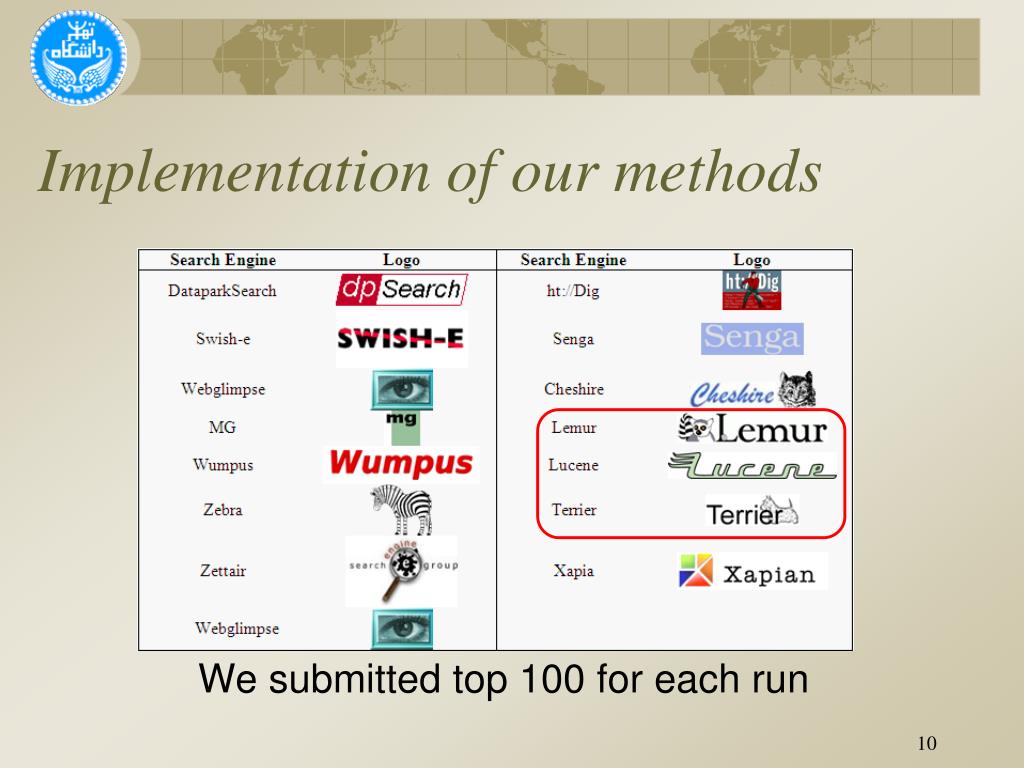Screen dimensions: 1024x768
Task: Select the Xapia name cell
Action: click(x=573, y=571)
